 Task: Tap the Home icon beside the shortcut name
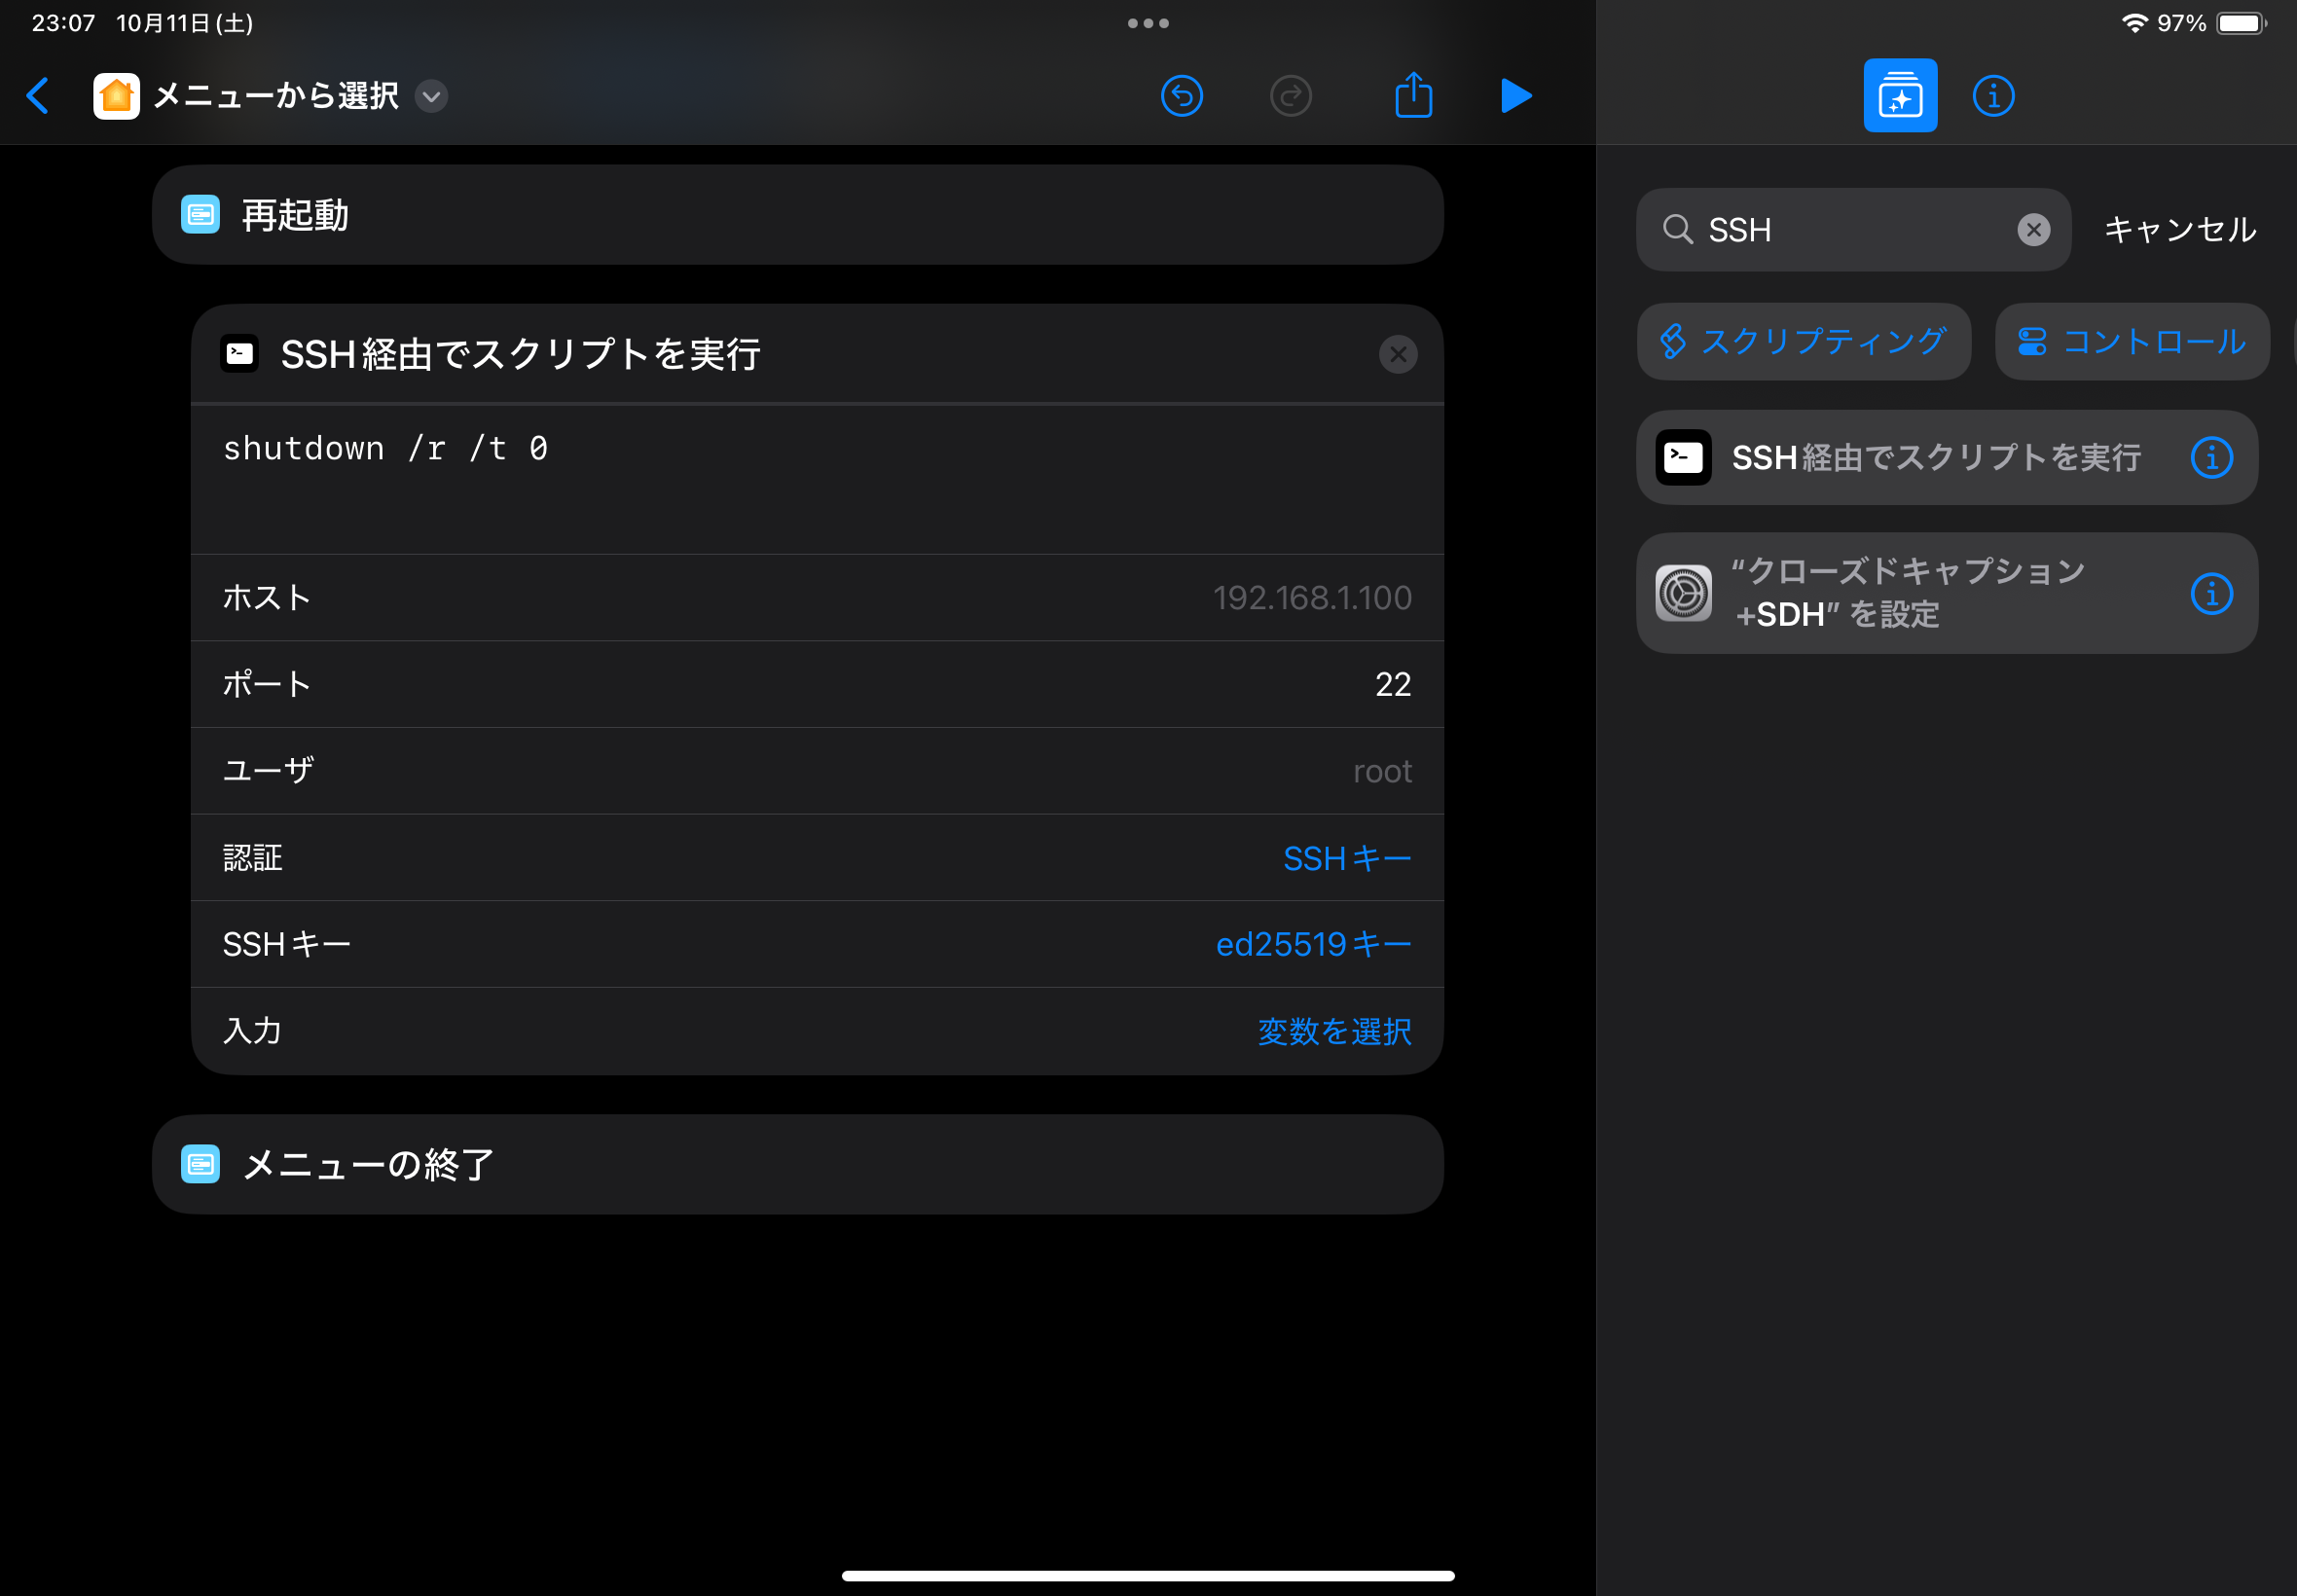(x=116, y=95)
